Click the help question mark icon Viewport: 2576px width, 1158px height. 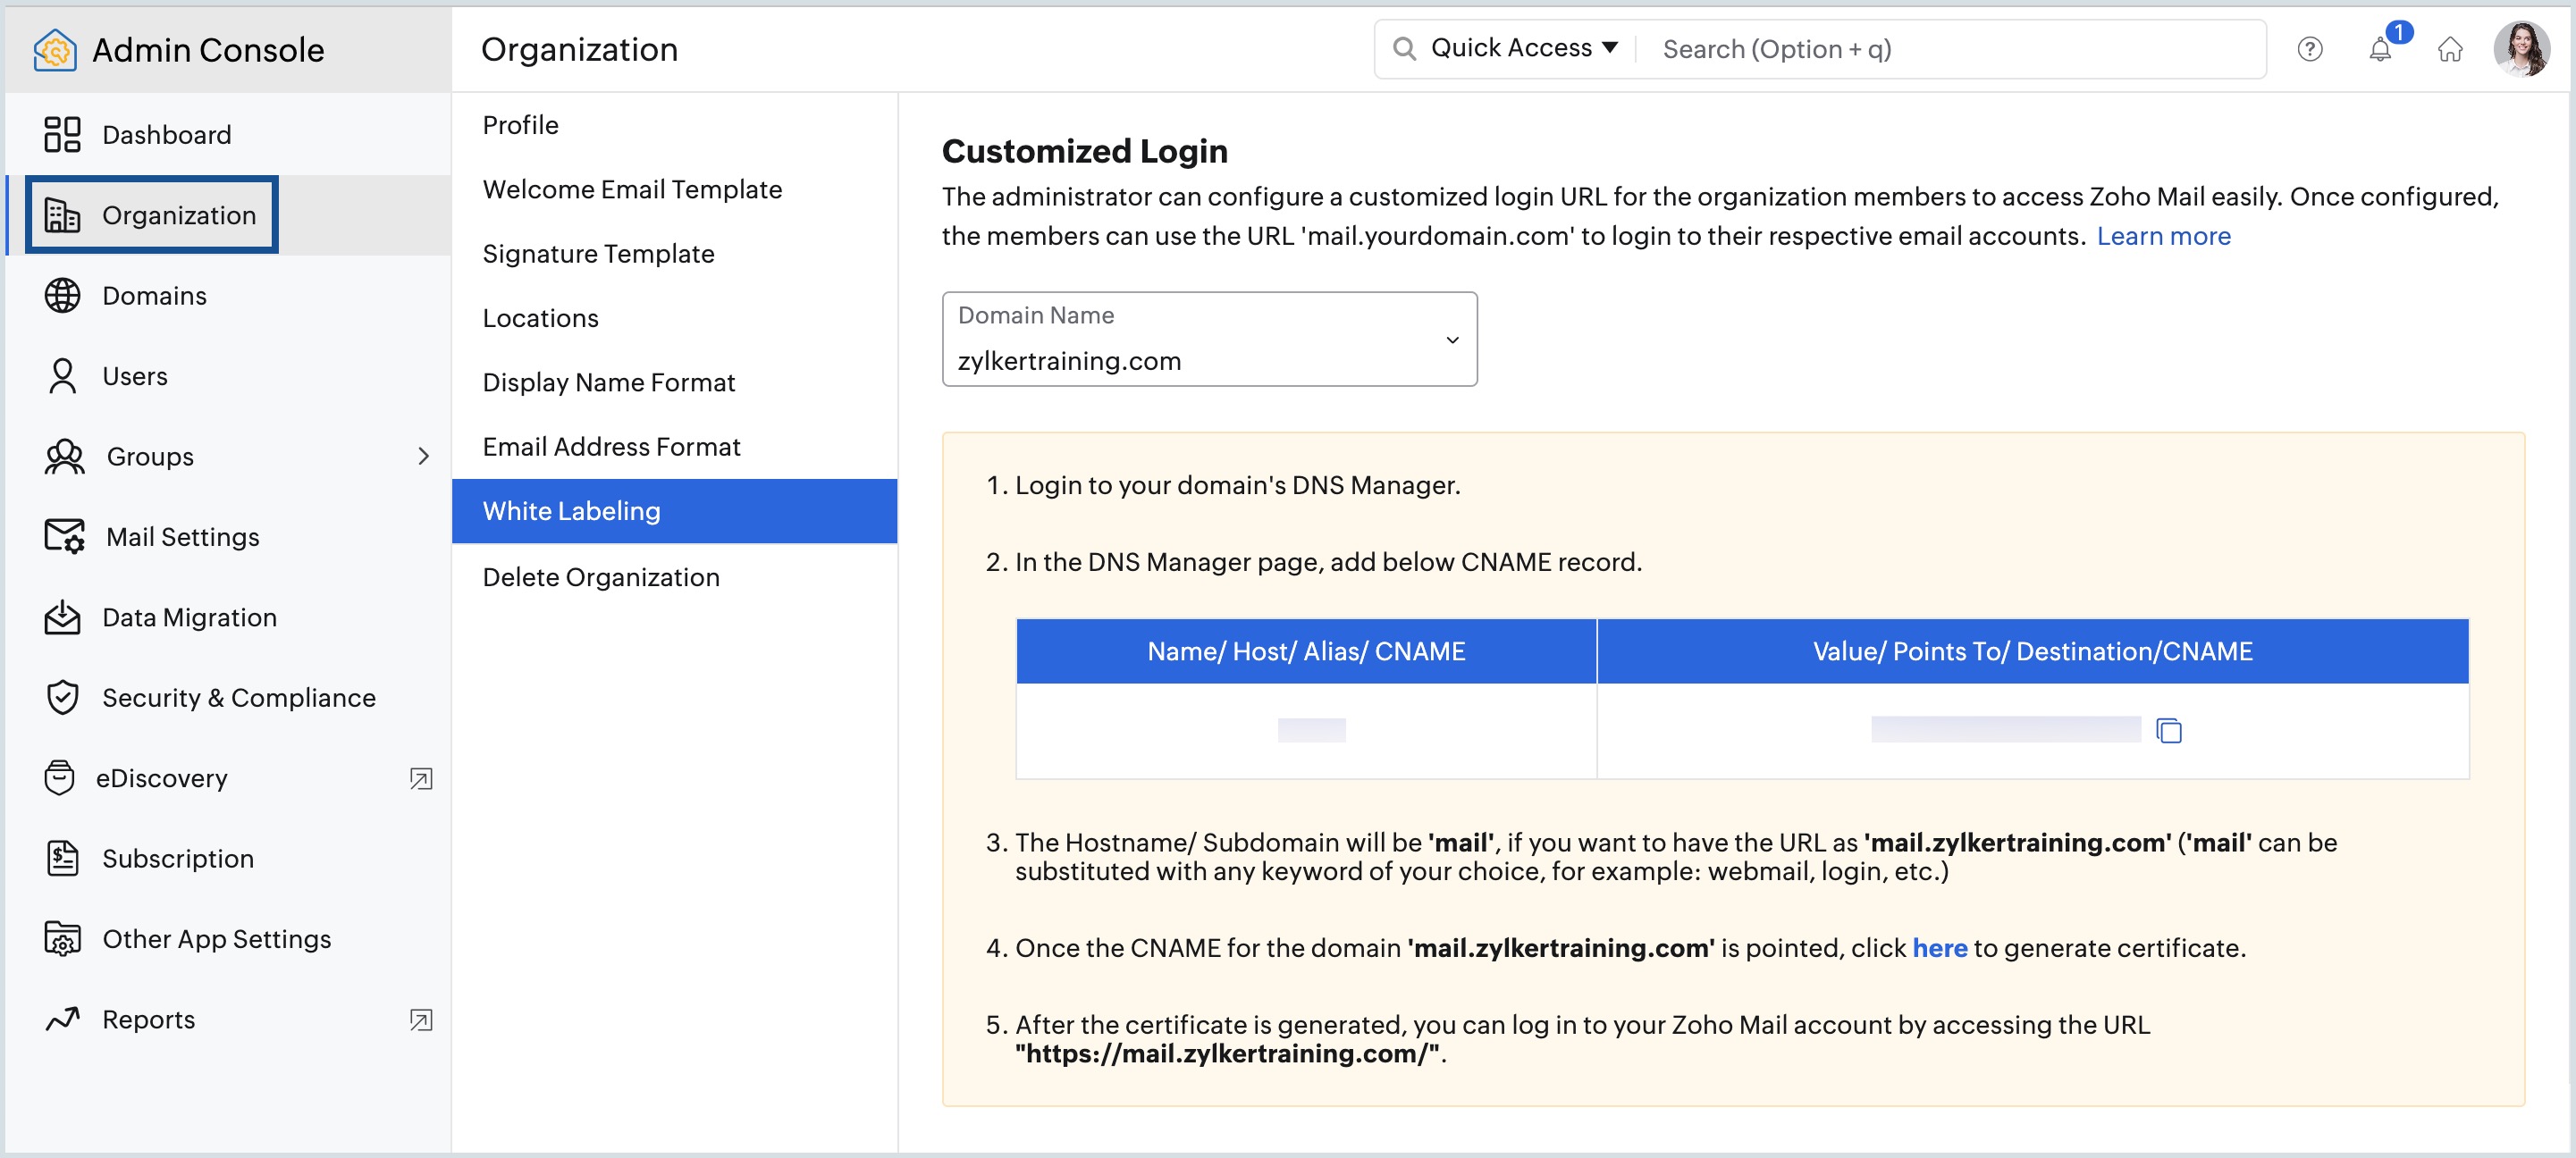click(2310, 49)
